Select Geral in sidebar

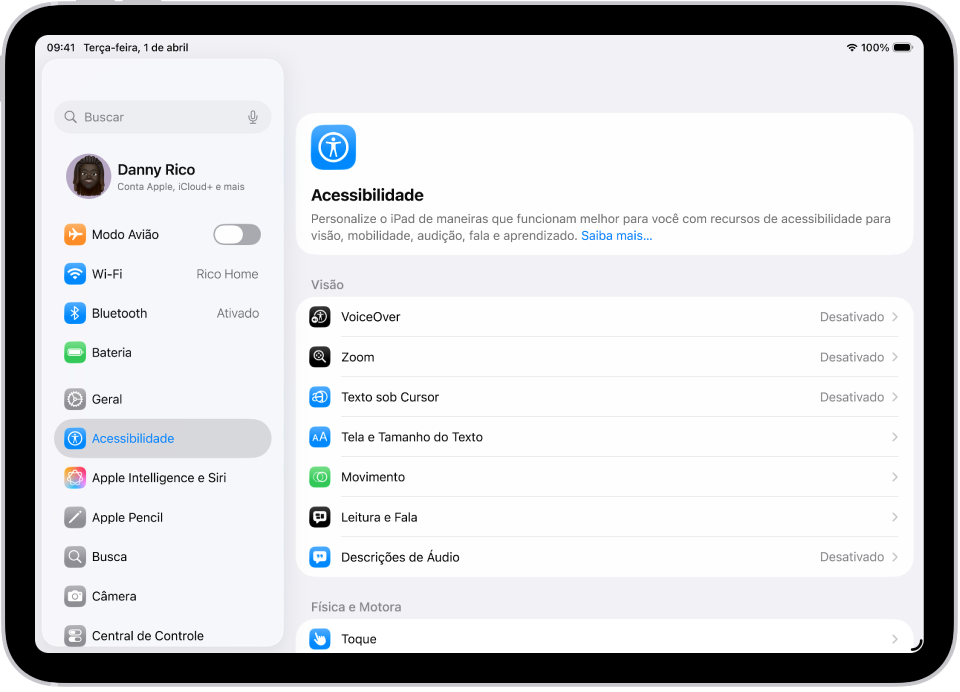(162, 399)
